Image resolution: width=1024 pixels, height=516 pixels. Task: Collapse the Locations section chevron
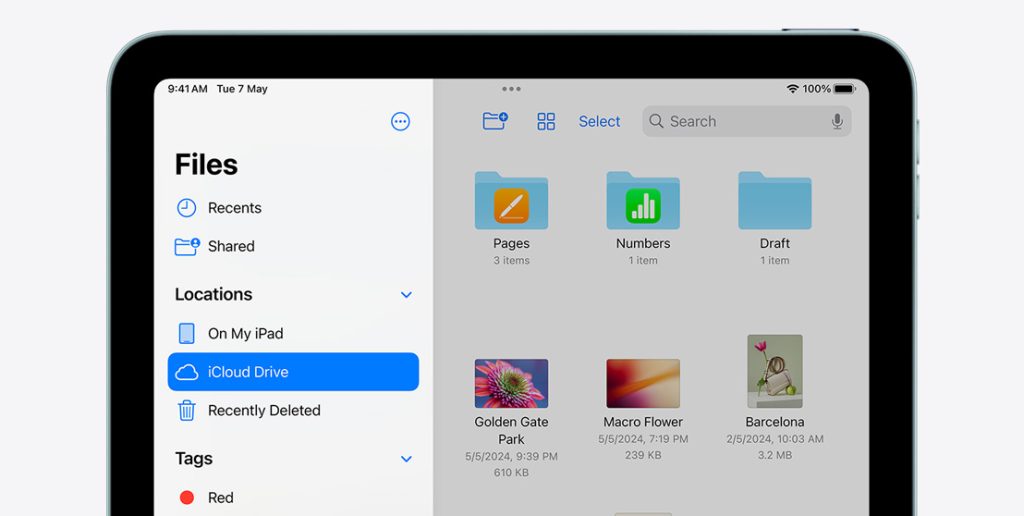click(406, 295)
